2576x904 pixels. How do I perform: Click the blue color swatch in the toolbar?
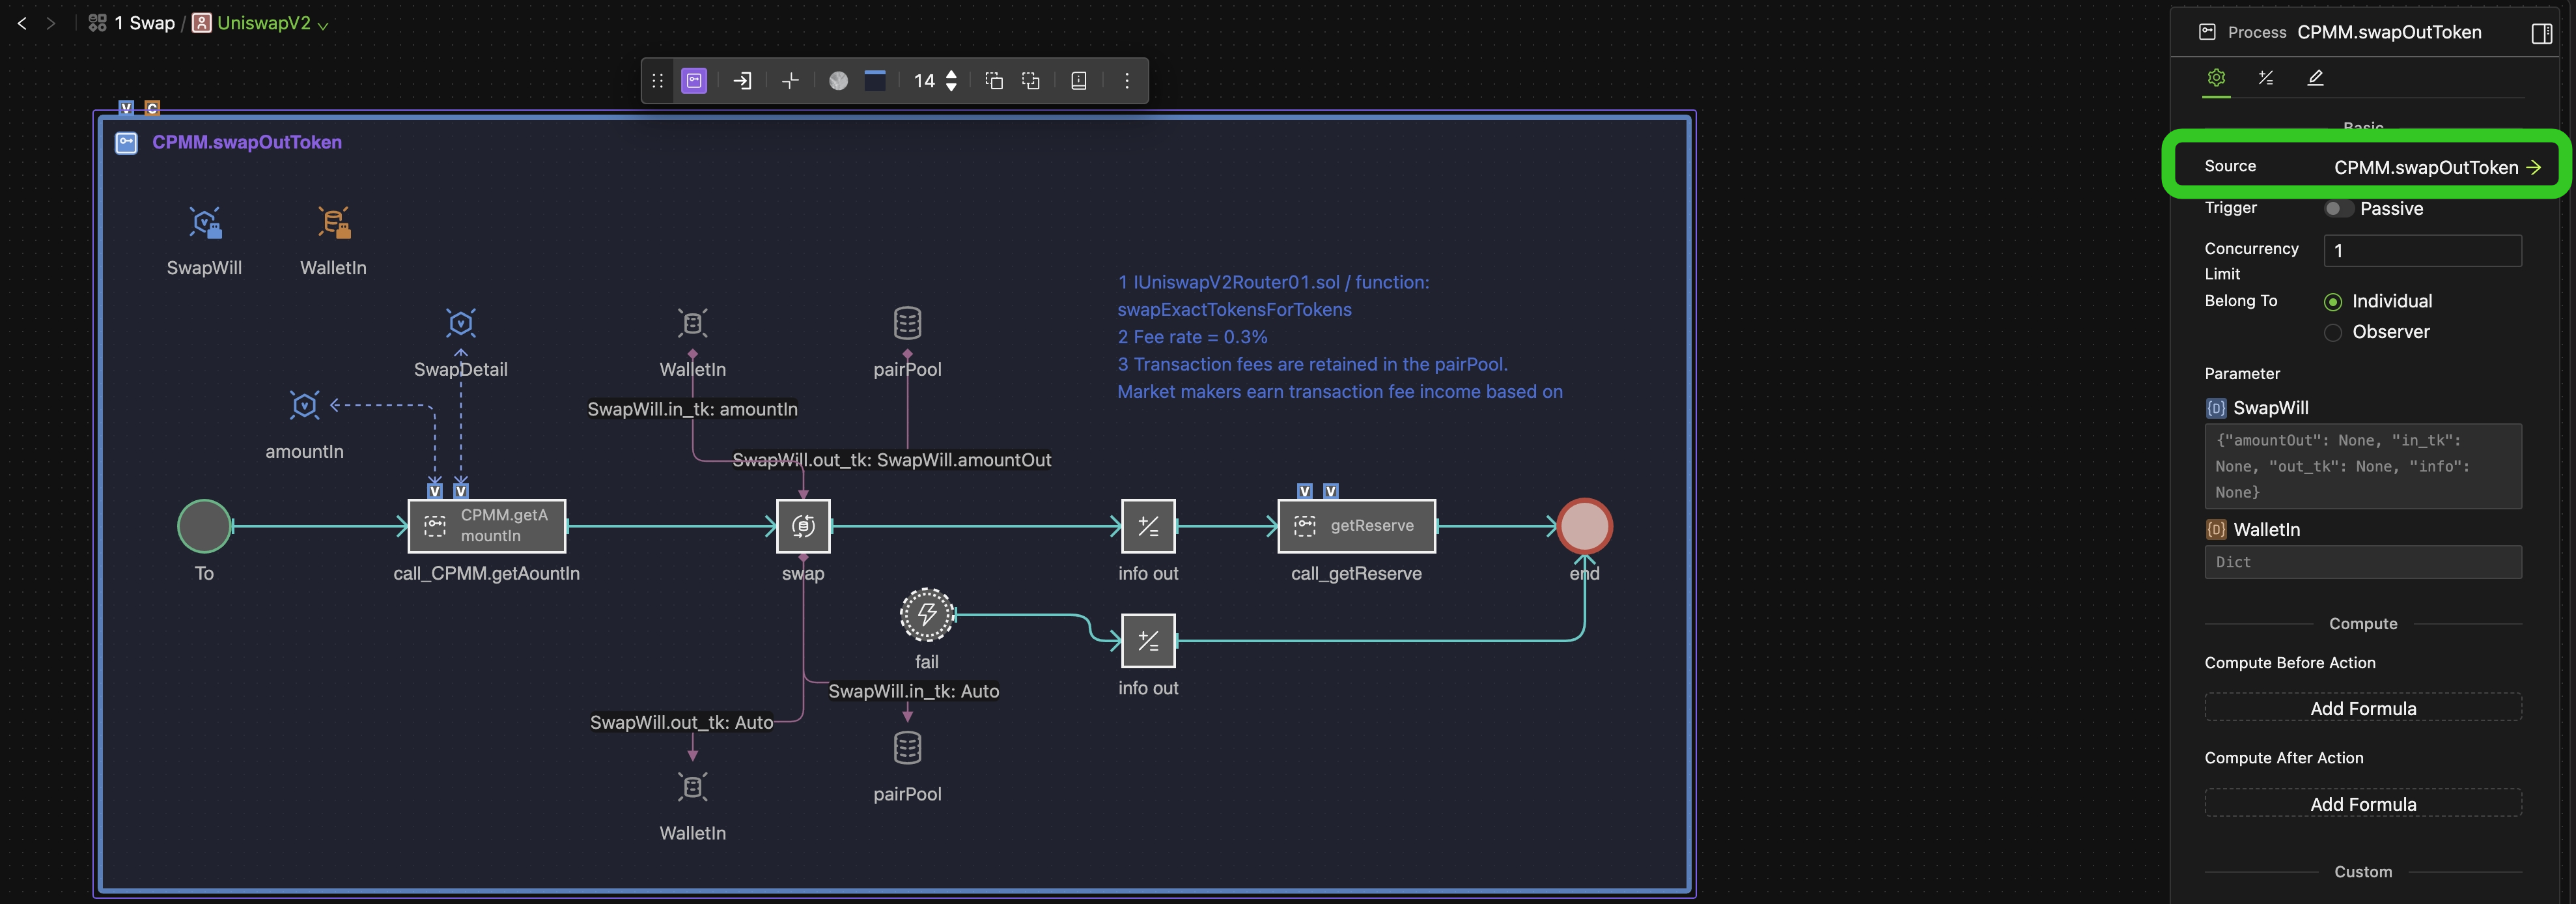tap(875, 80)
